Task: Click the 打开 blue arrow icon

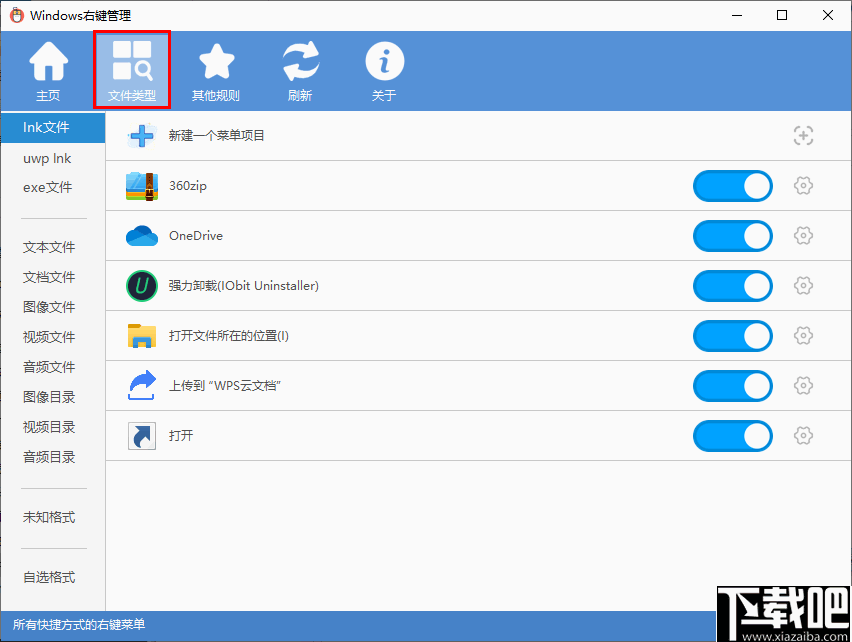Action: pos(142,436)
